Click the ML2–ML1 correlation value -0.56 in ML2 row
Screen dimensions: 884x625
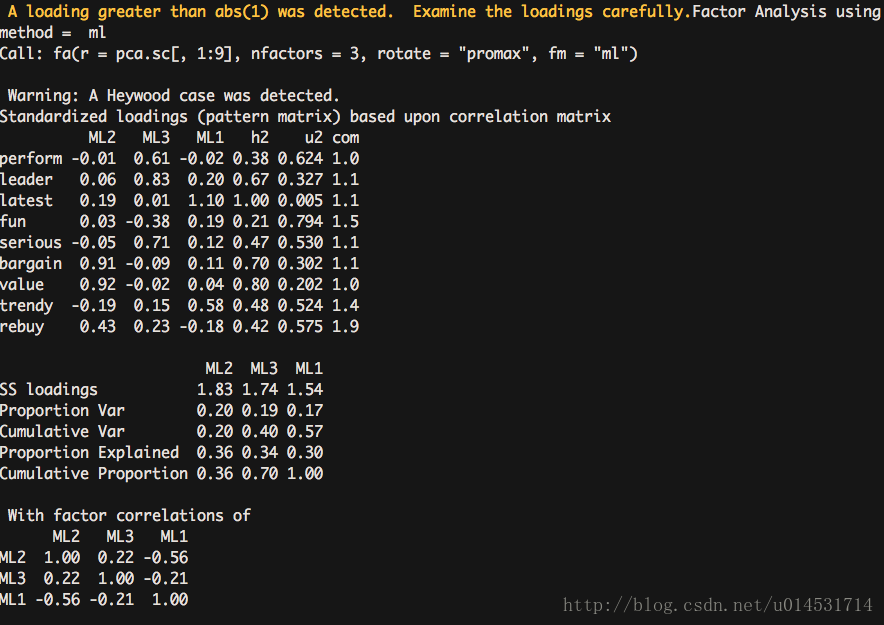[x=166, y=558]
